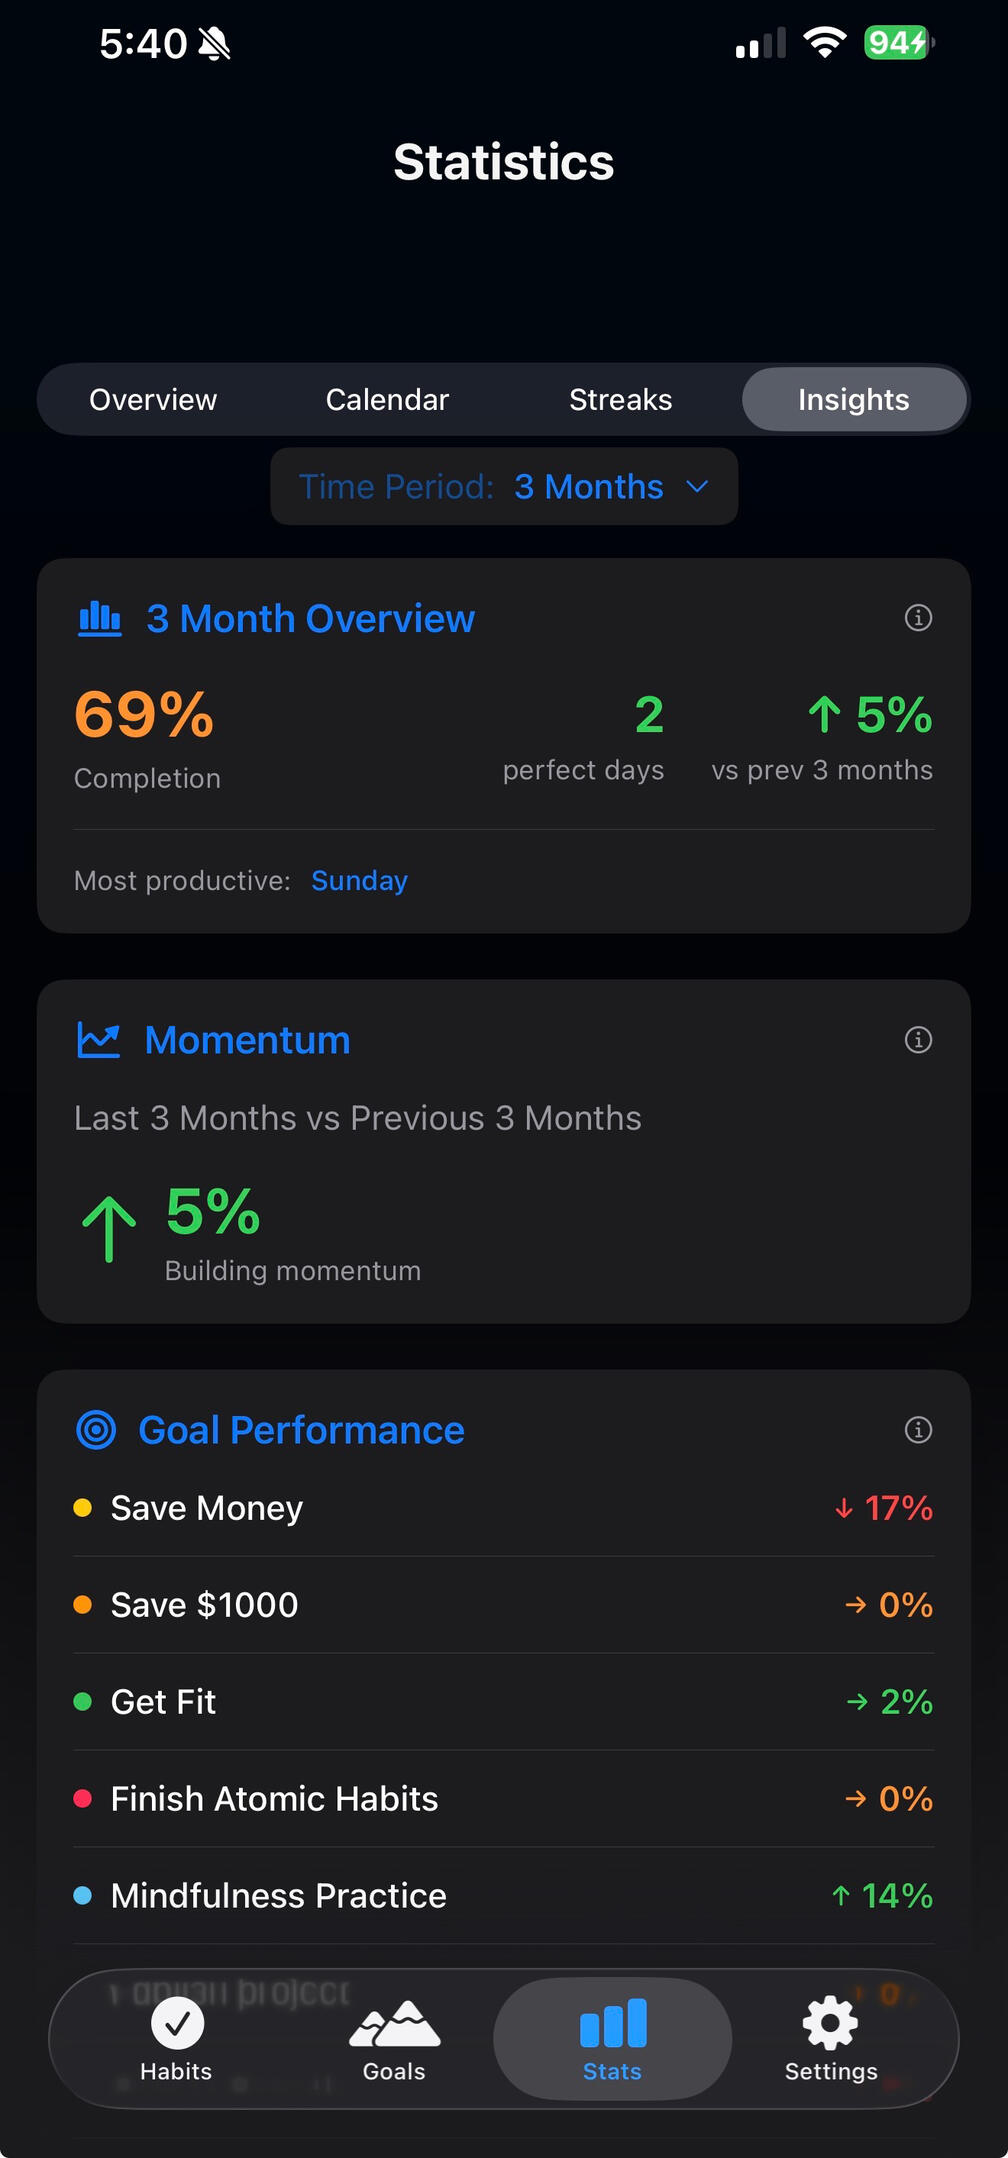This screenshot has height=2158, width=1008.
Task: Open Settings with the gear icon
Action: pyautogui.click(x=830, y=2024)
